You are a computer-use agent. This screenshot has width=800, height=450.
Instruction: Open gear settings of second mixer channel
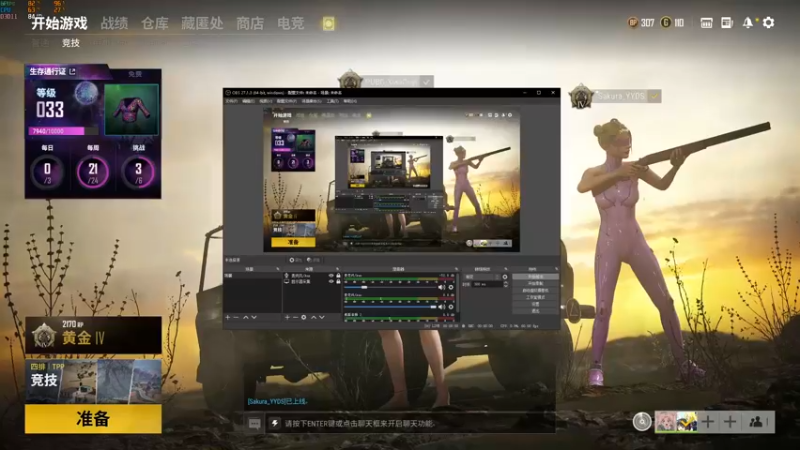point(451,307)
